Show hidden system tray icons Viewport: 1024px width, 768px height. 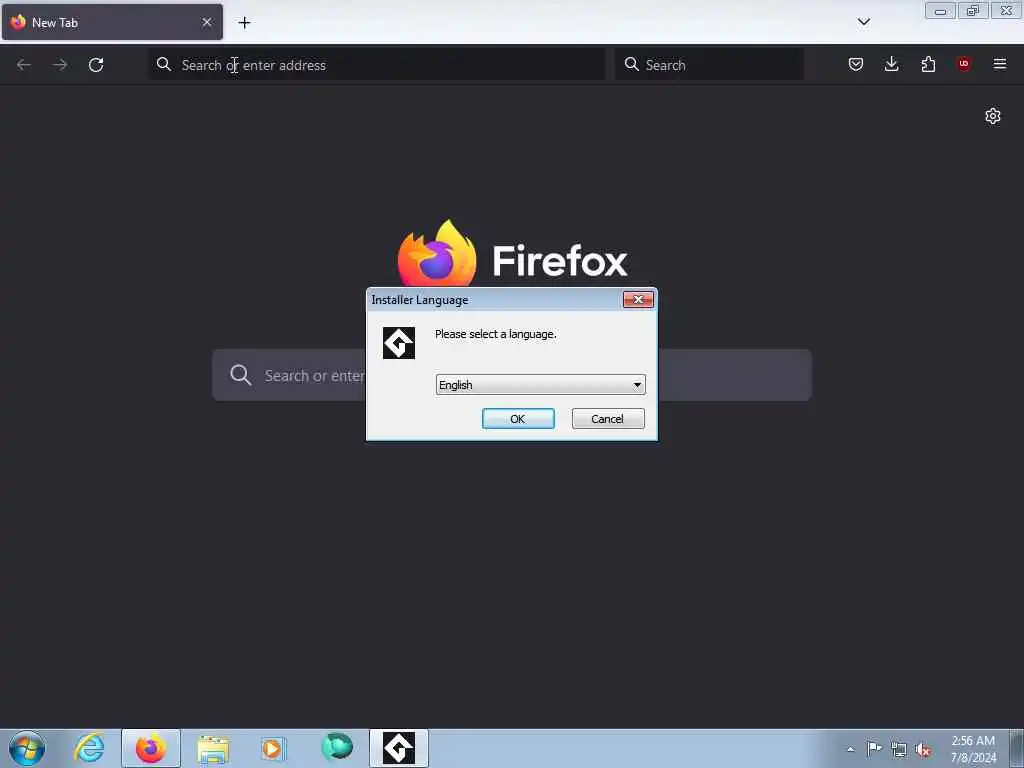point(850,749)
